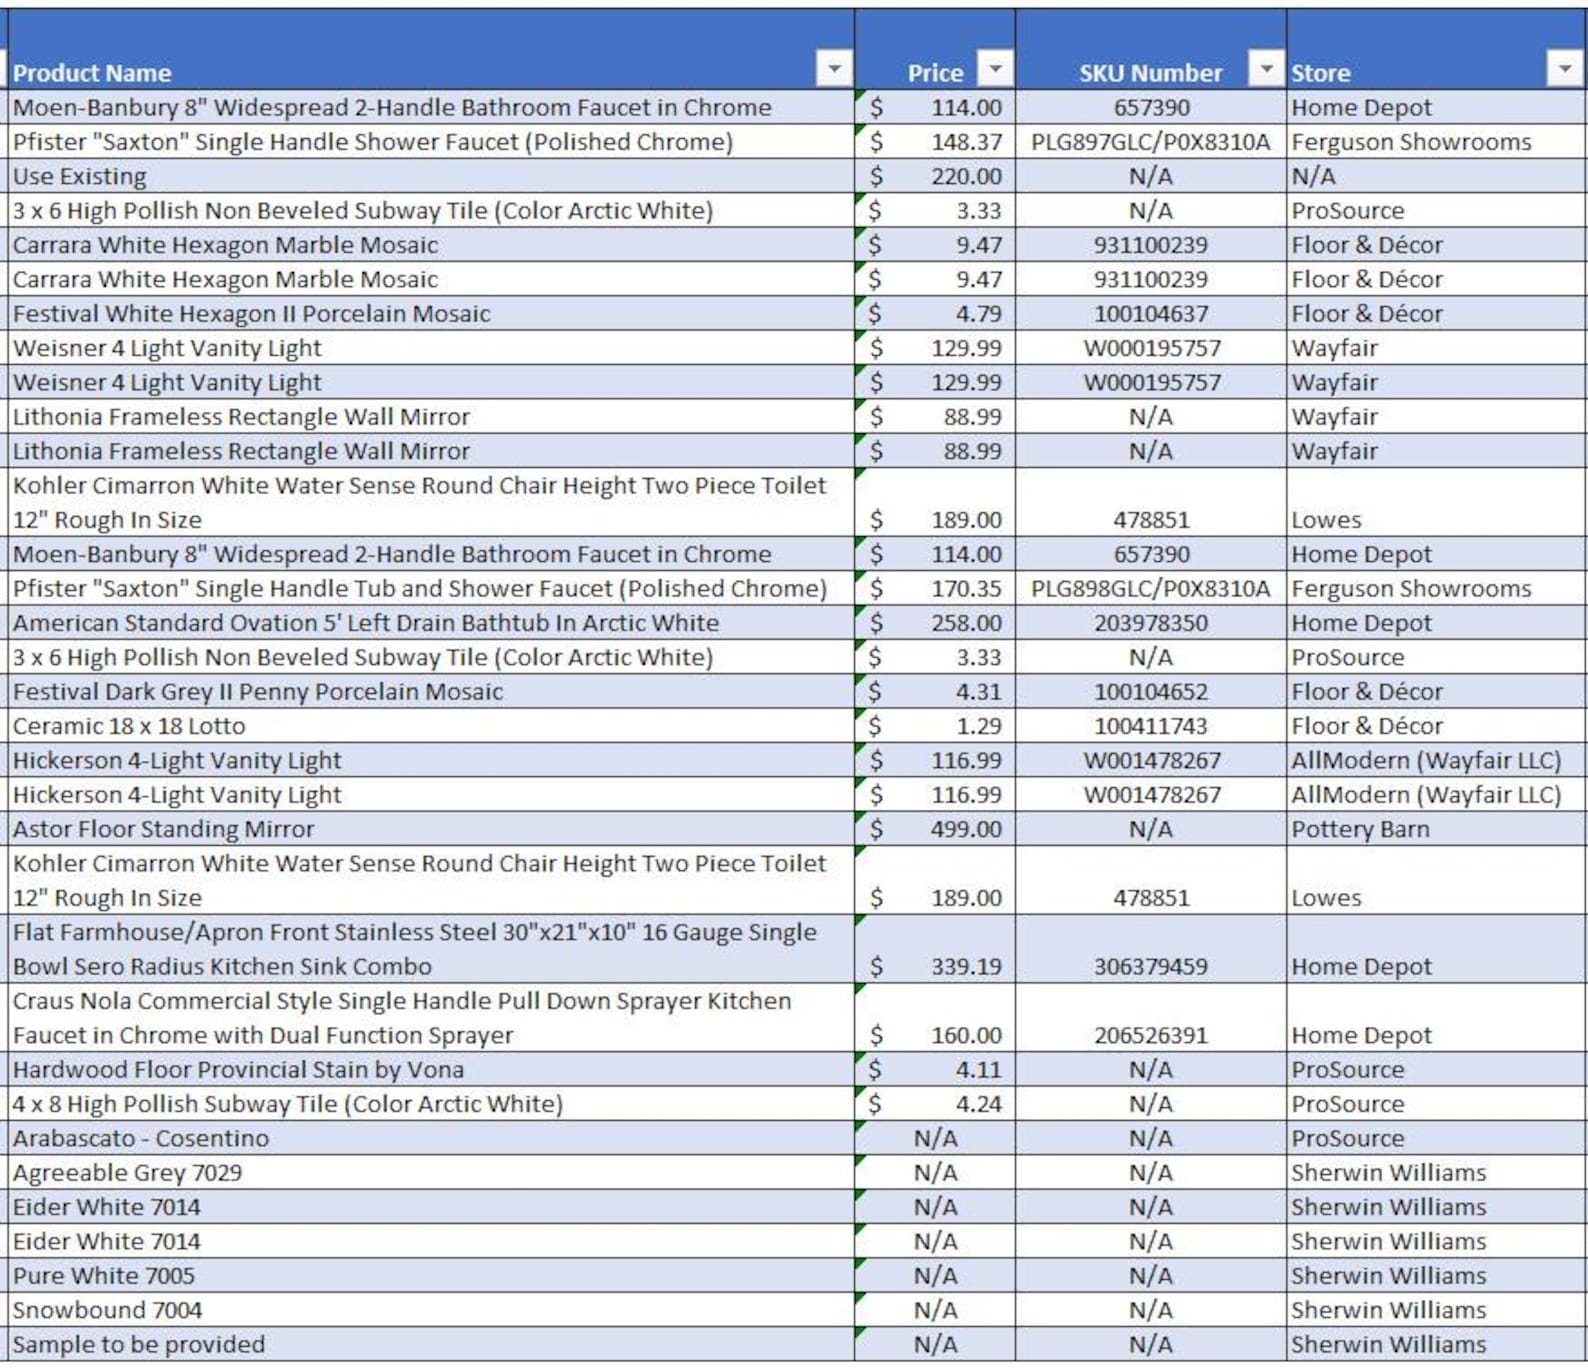Select the Agreeable Grey 7029 cell
This screenshot has width=1588, height=1369.
point(431,1172)
